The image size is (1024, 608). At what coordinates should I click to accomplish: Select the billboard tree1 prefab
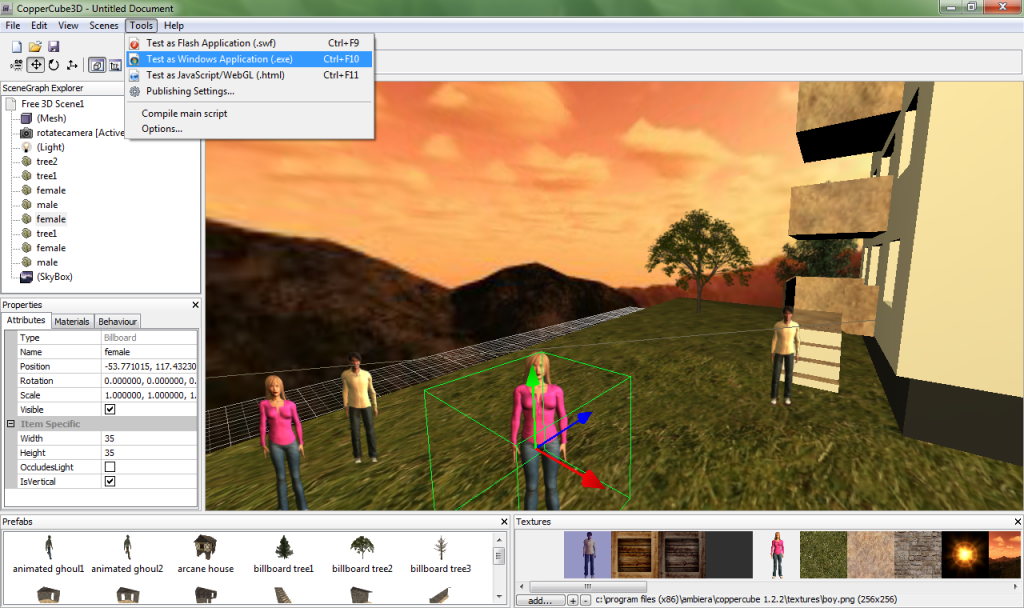tap(283, 554)
